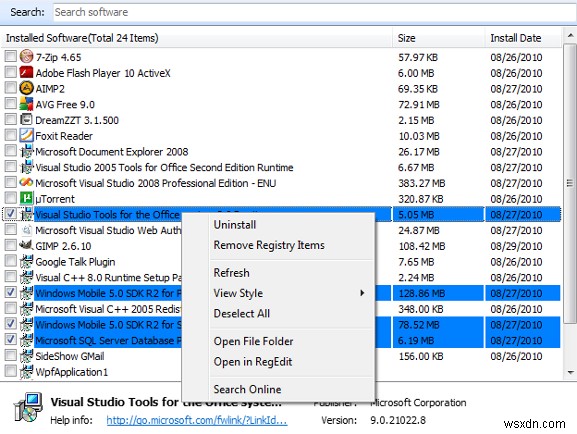The image size is (577, 434).
Task: Sort by Installed Software column header
Action: click(x=197, y=38)
